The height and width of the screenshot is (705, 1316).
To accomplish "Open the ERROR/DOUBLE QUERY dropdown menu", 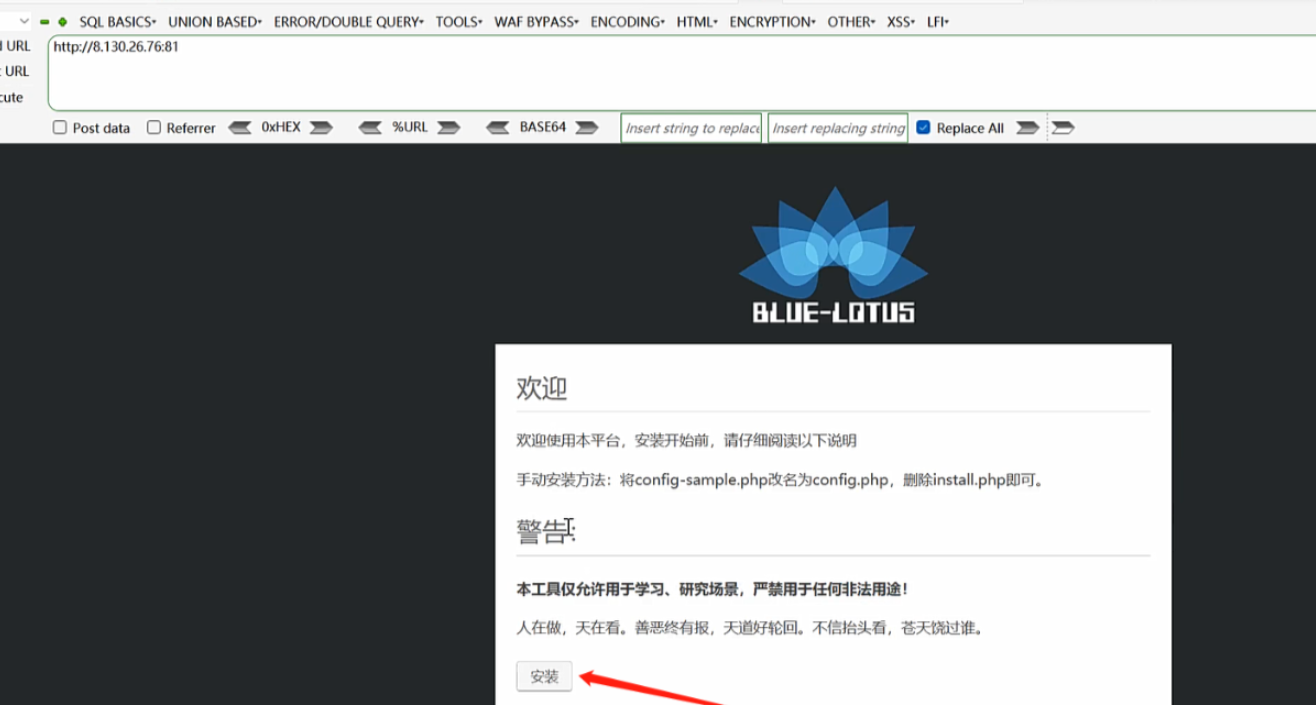I will pos(349,22).
